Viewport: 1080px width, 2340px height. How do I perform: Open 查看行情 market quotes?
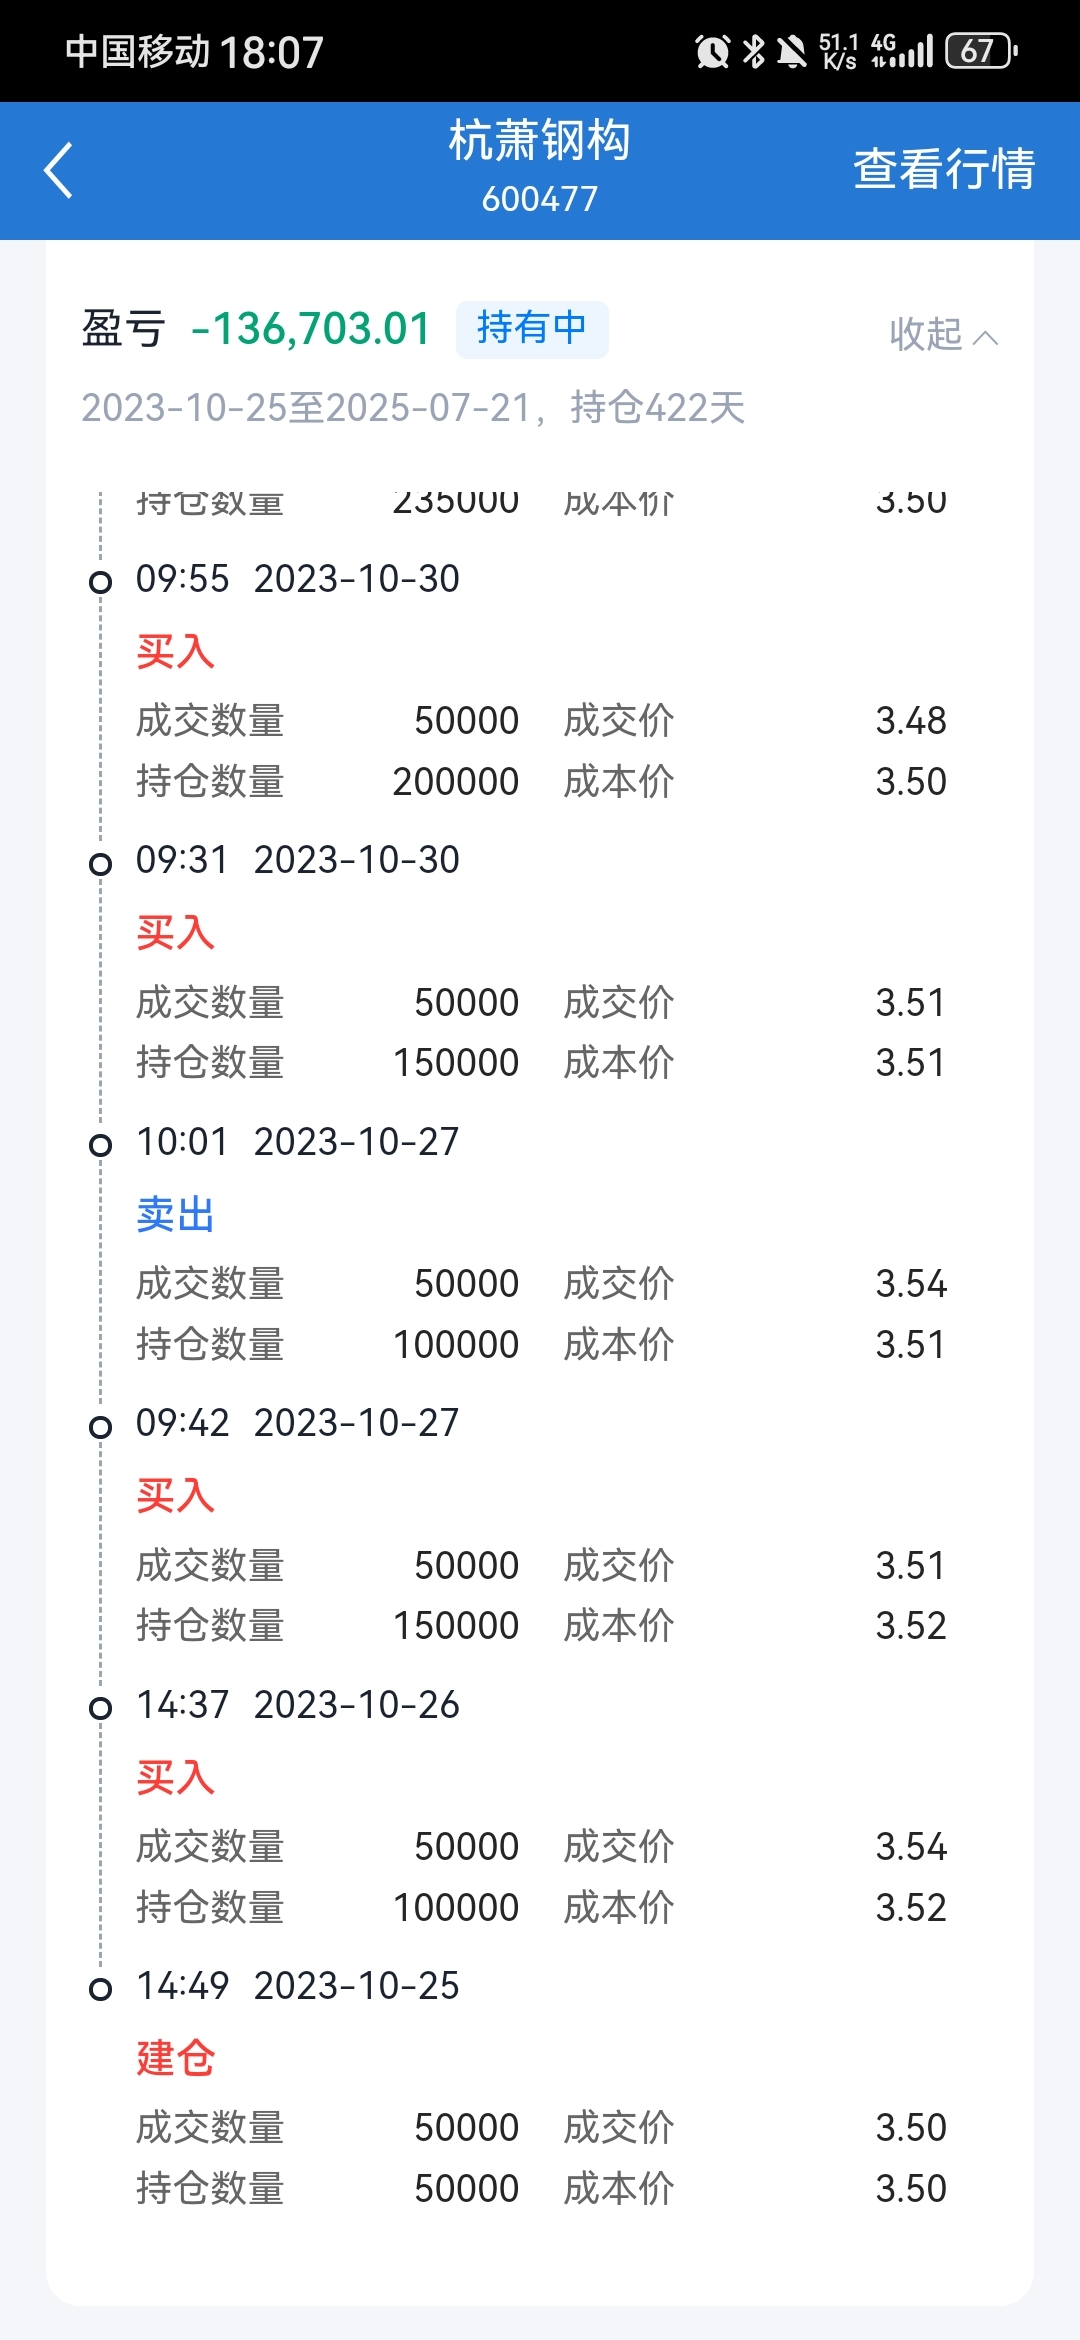(944, 169)
